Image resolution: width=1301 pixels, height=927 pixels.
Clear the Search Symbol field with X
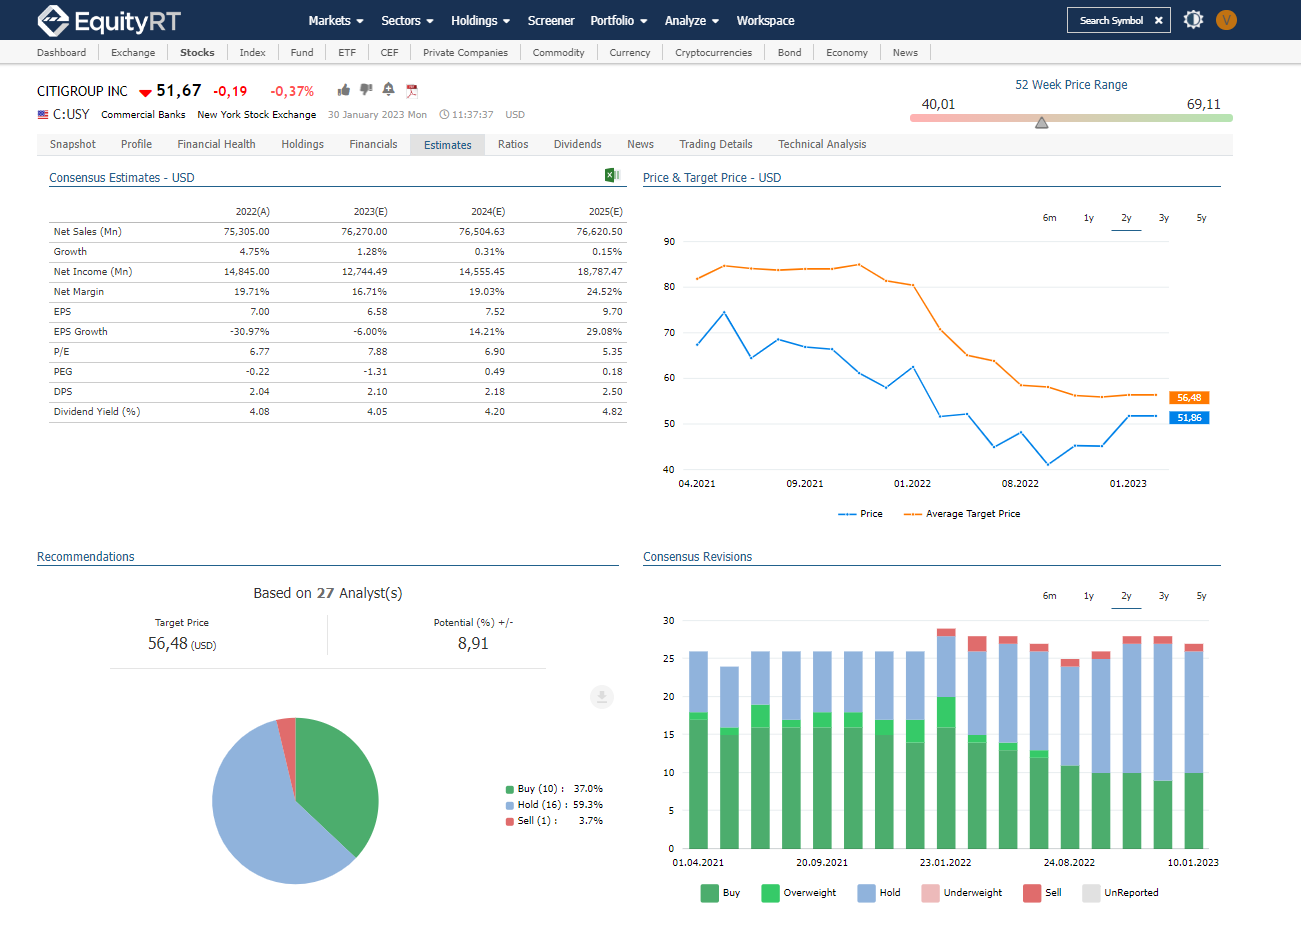[x=1158, y=20]
